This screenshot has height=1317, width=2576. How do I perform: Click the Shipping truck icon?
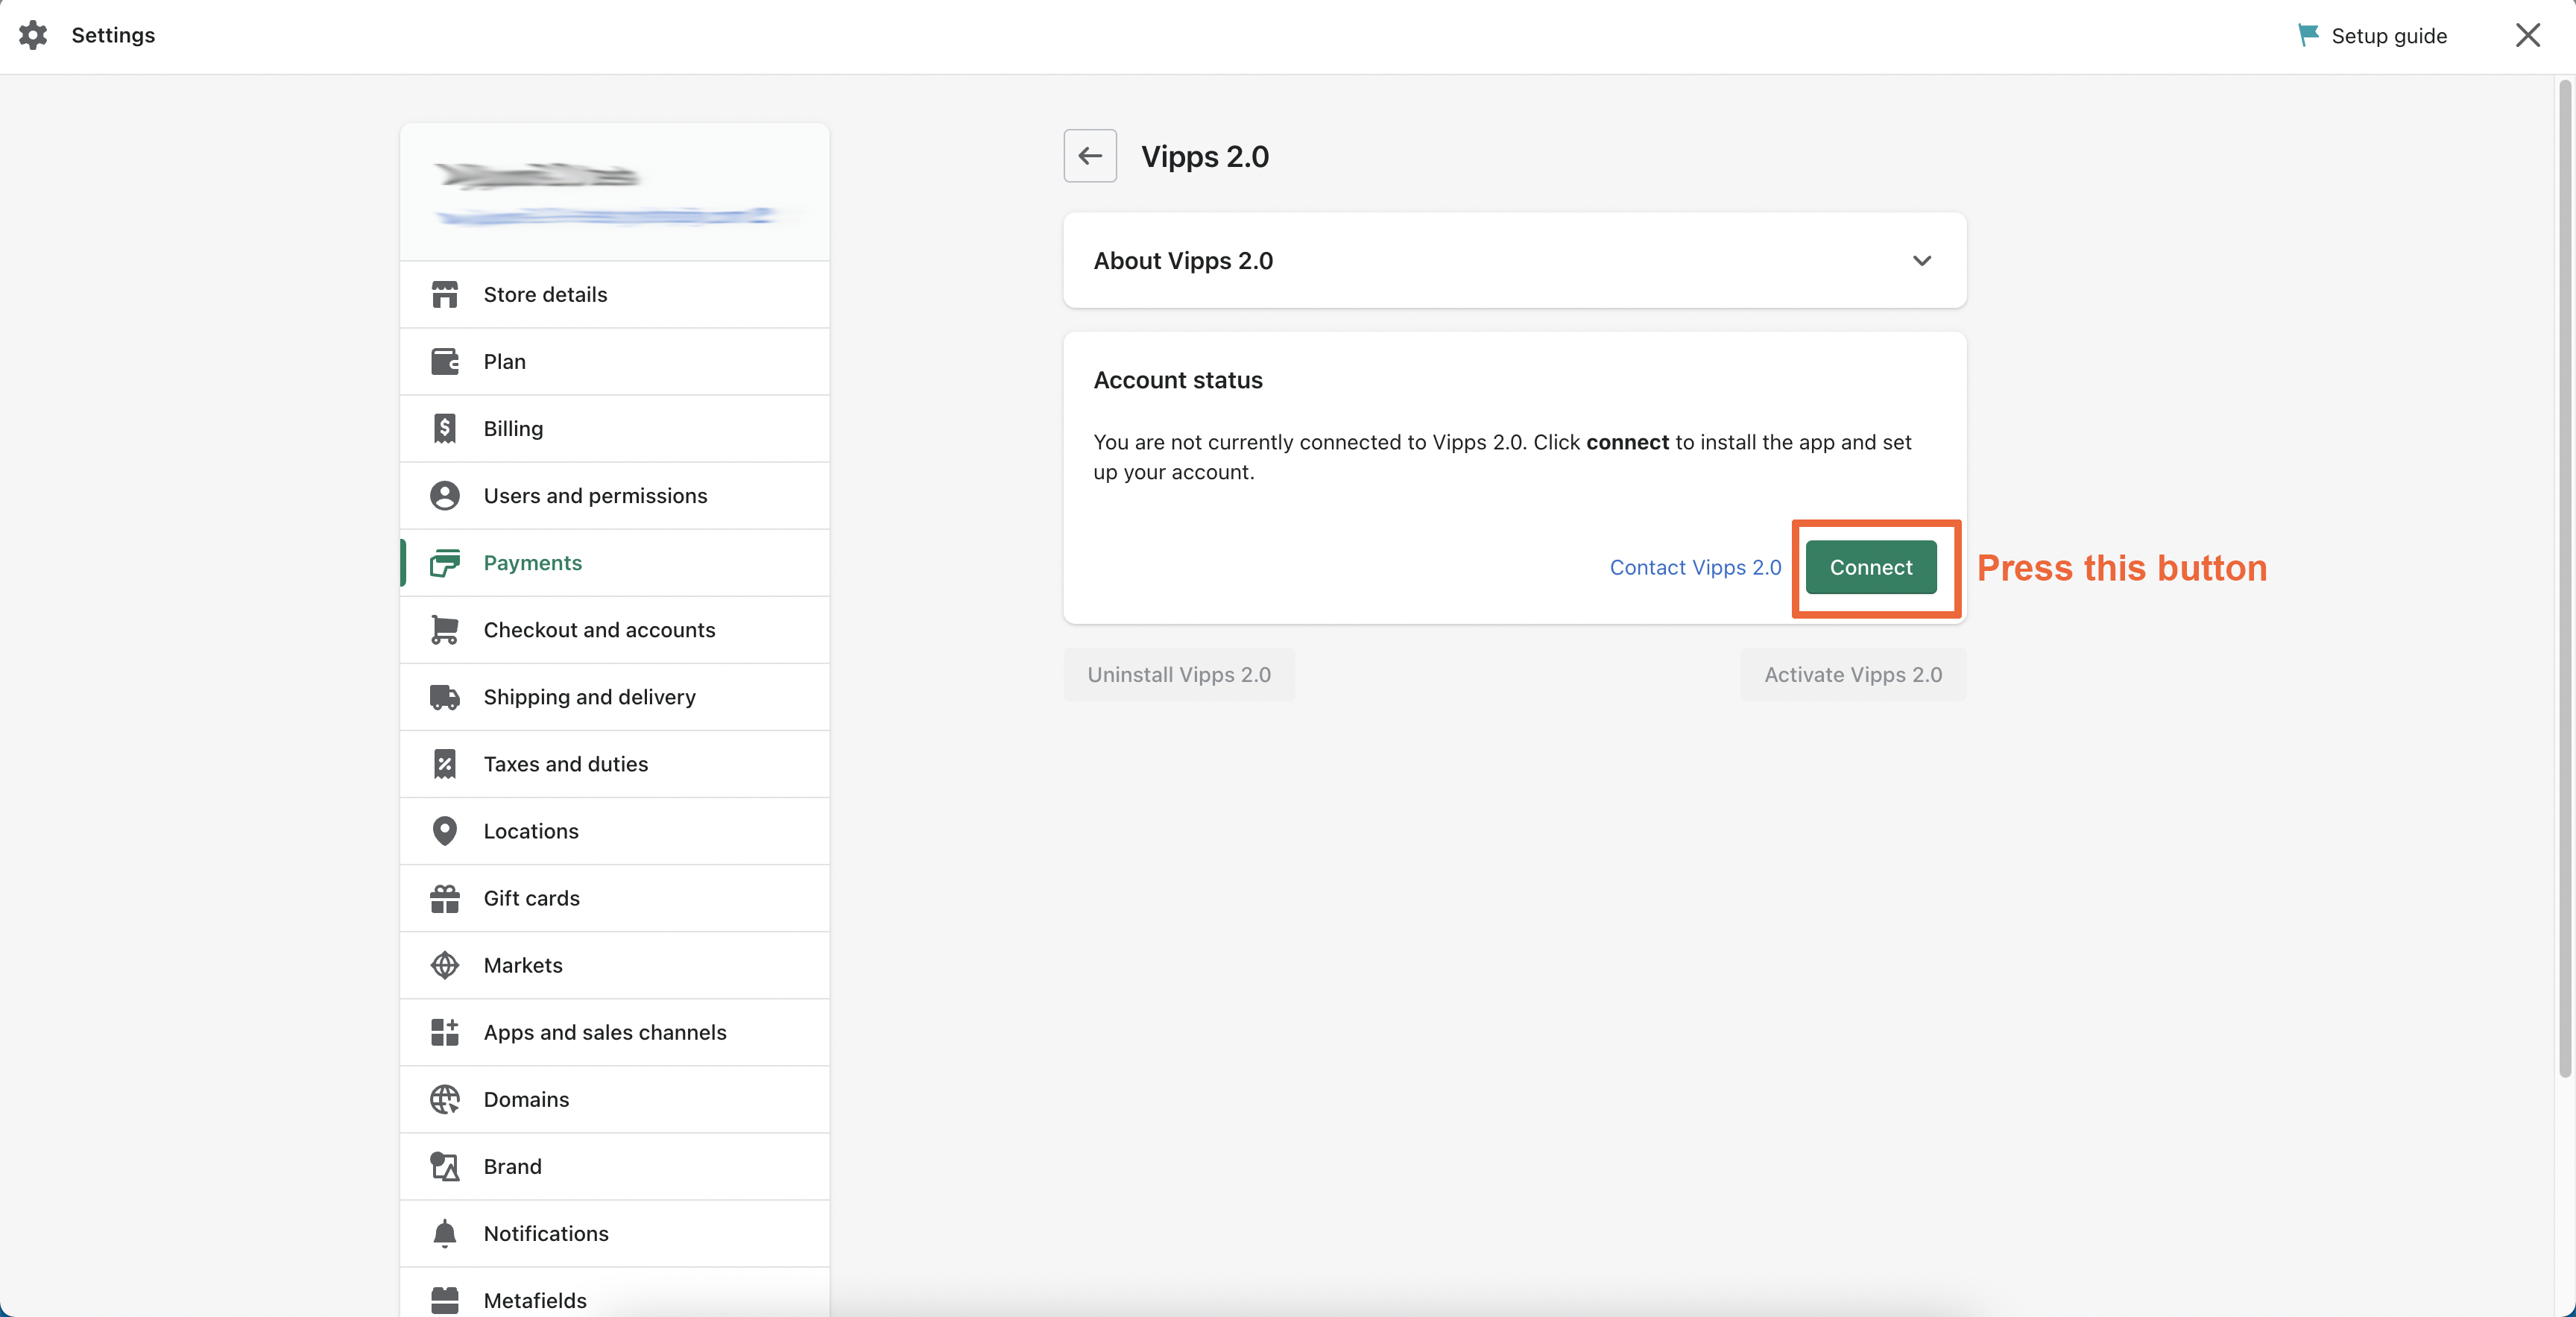coord(445,697)
